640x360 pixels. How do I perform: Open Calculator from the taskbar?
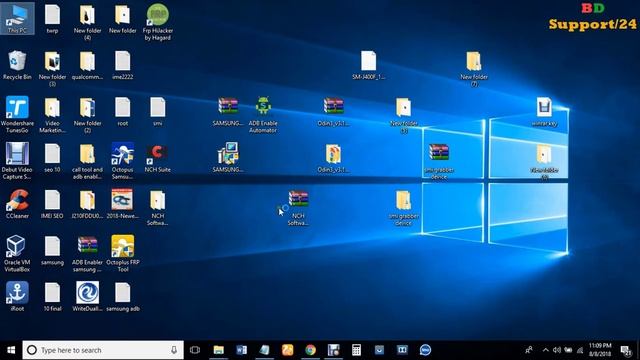(x=356, y=350)
